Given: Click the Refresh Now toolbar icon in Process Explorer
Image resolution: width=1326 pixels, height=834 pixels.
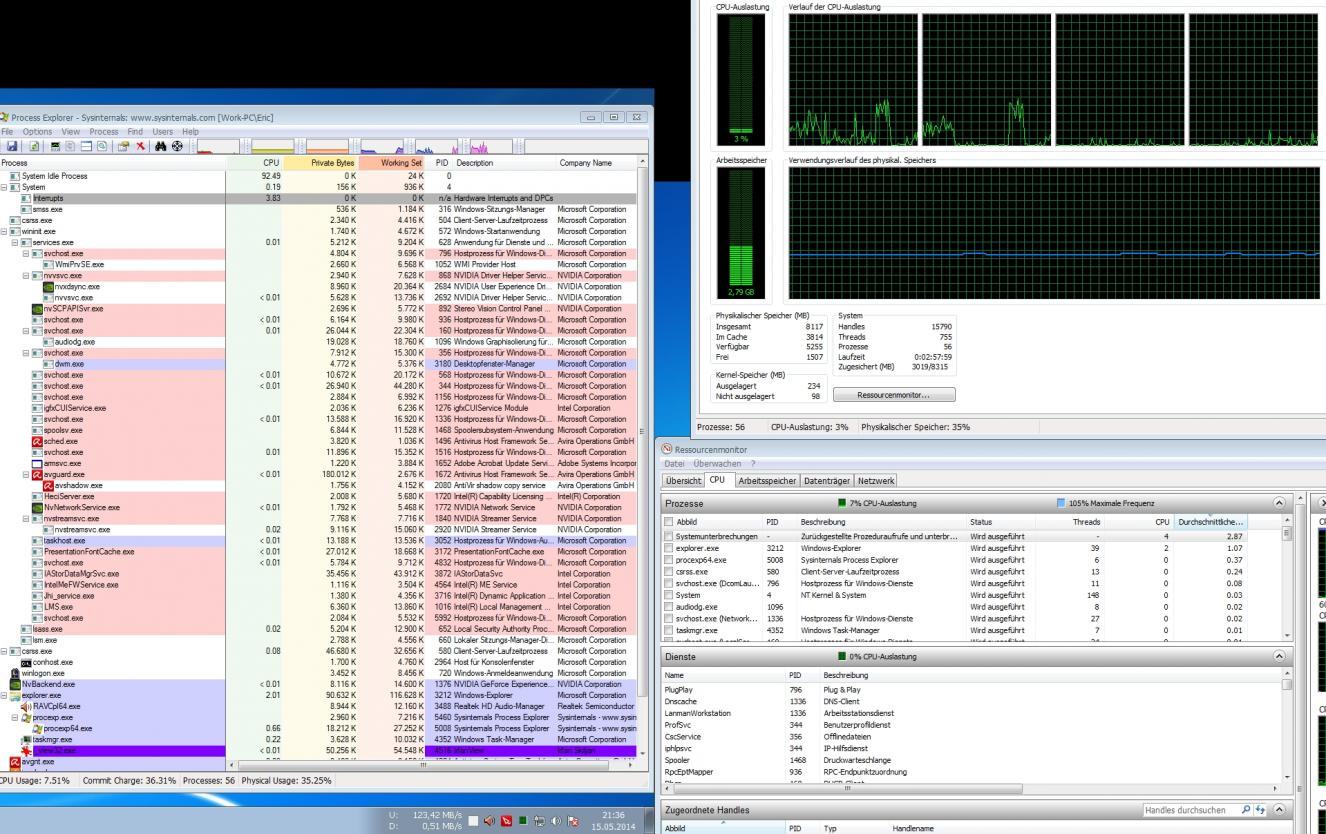Looking at the screenshot, I should (34, 146).
